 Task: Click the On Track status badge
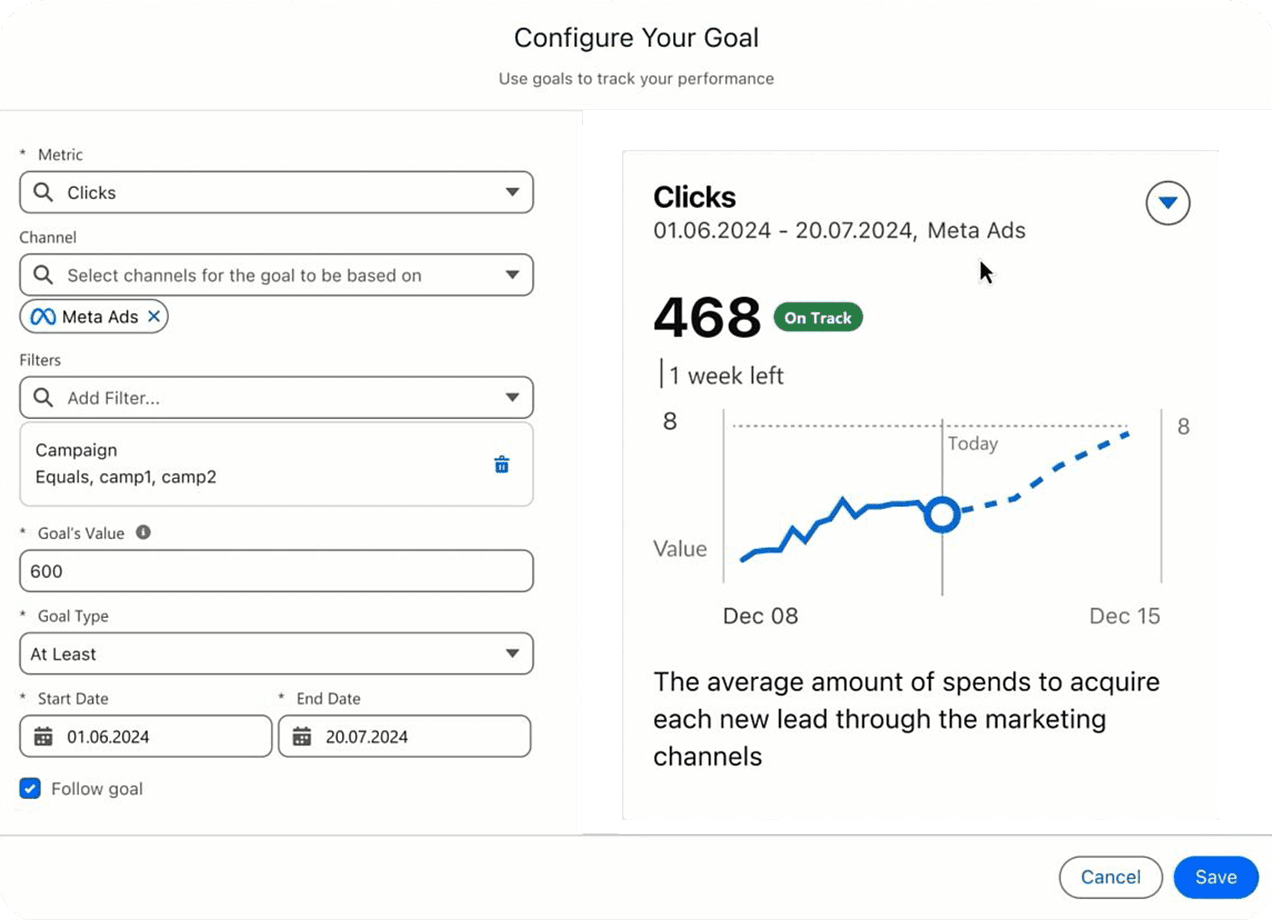point(818,318)
